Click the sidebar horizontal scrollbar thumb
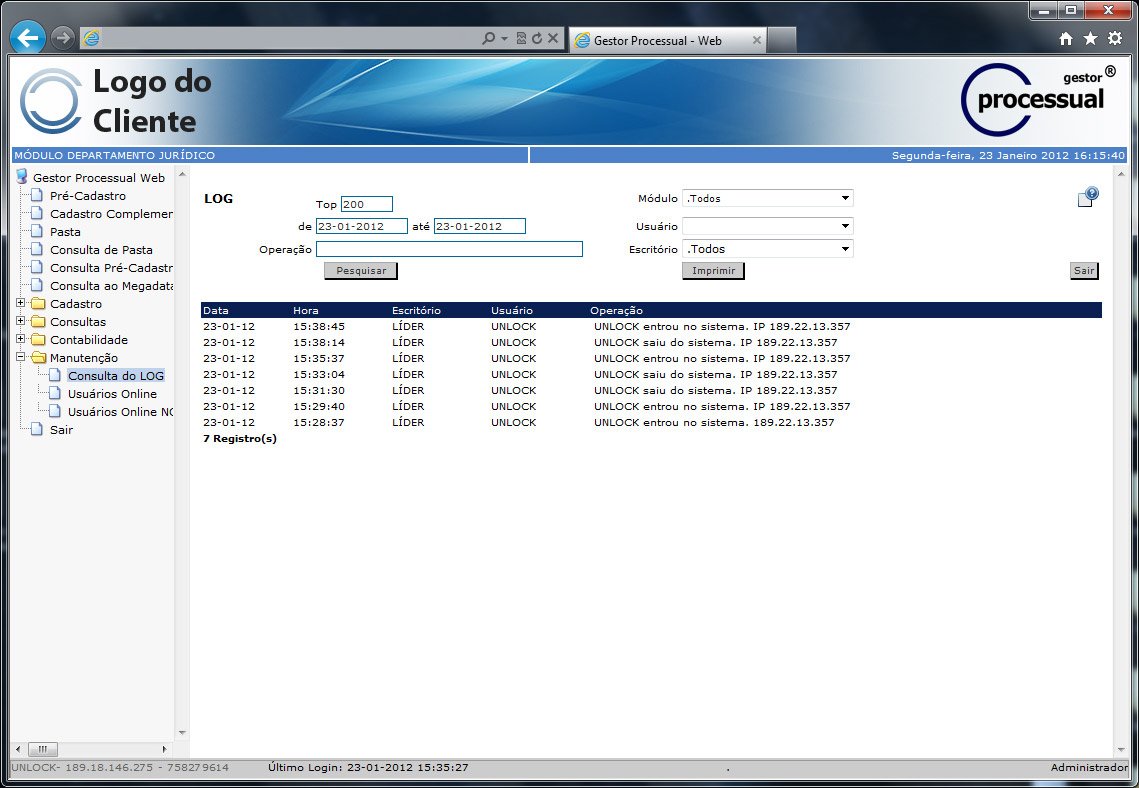The width and height of the screenshot is (1139, 788). coord(42,749)
